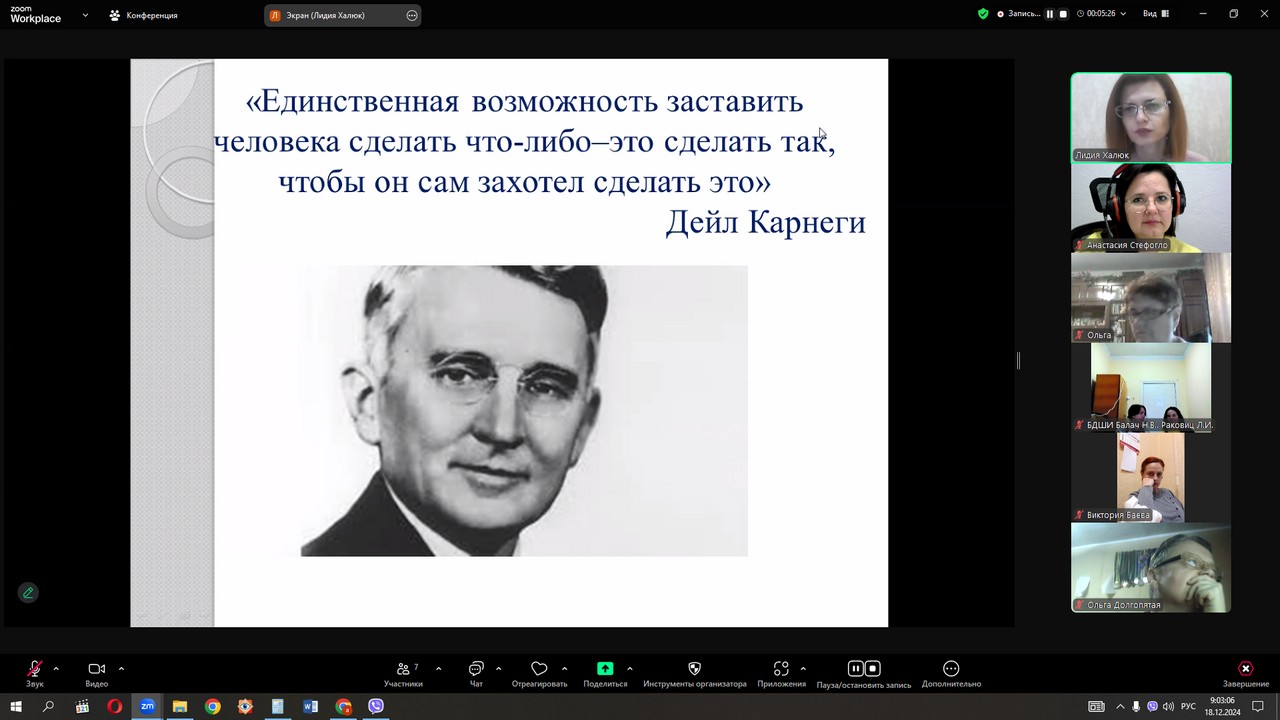Click the red Завершение end meeting button
This screenshot has height=720, width=1280.
click(x=1245, y=669)
